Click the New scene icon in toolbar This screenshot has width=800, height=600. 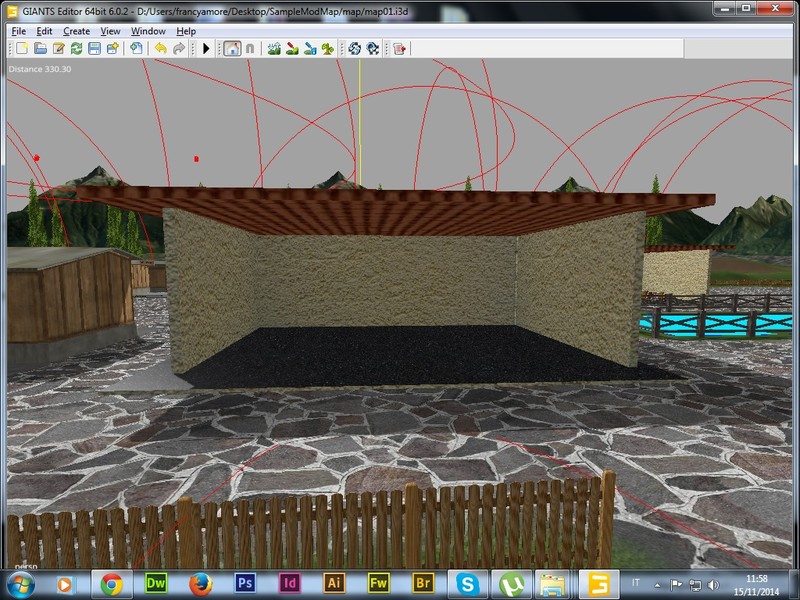22,48
